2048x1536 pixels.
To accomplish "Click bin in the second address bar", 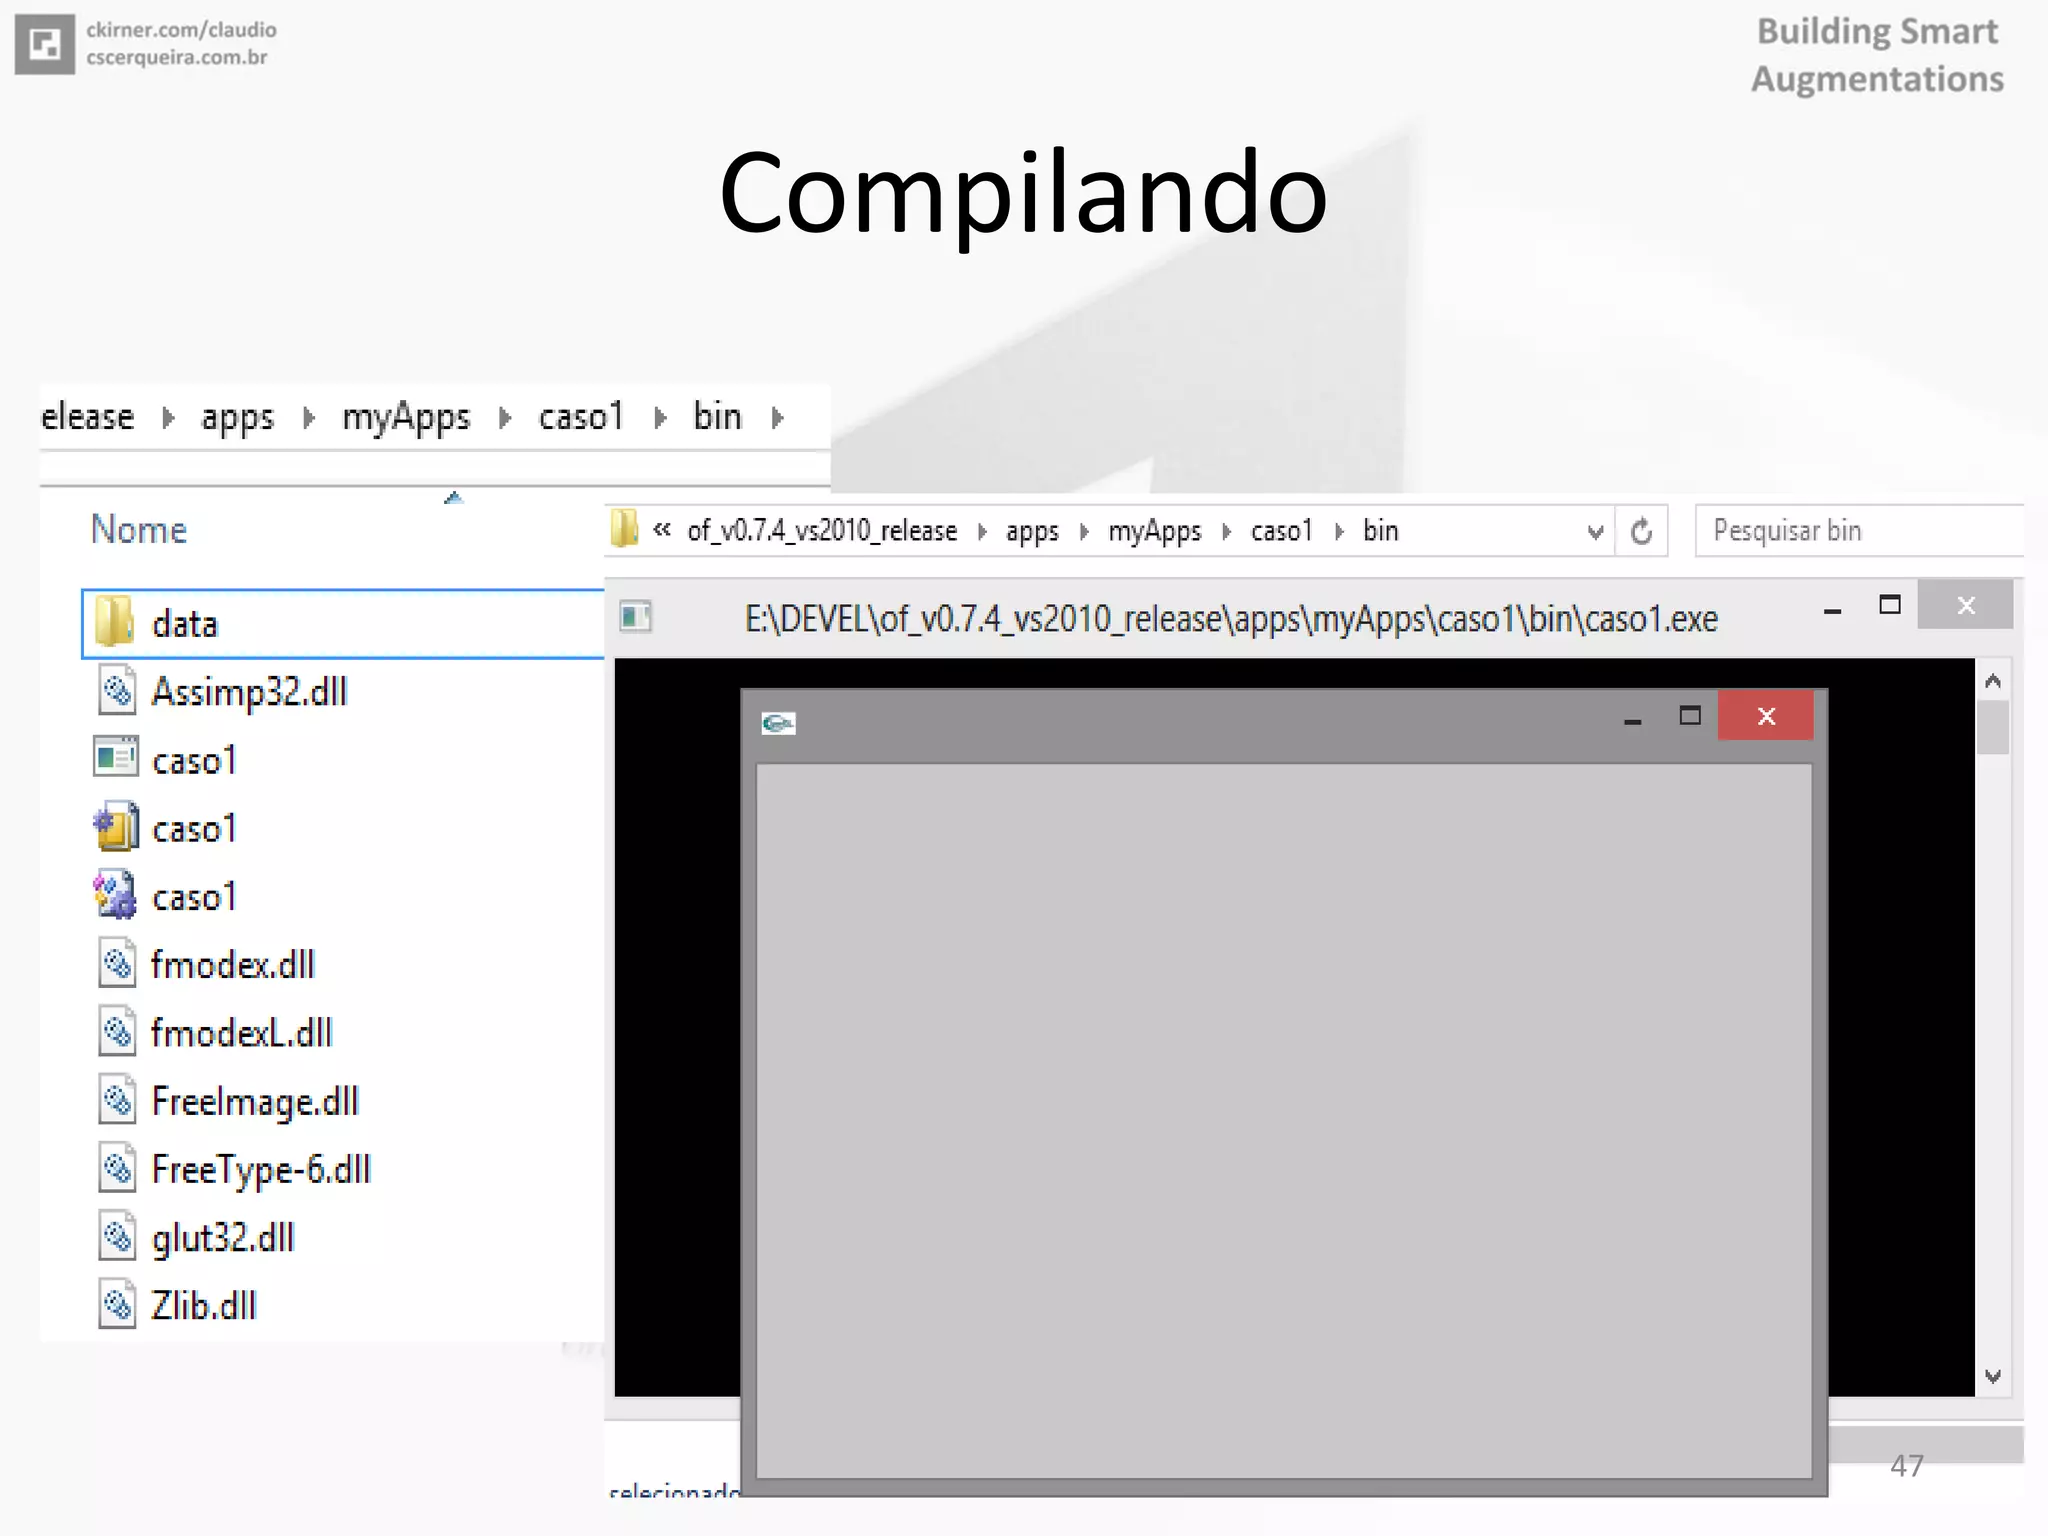I will pos(1380,530).
